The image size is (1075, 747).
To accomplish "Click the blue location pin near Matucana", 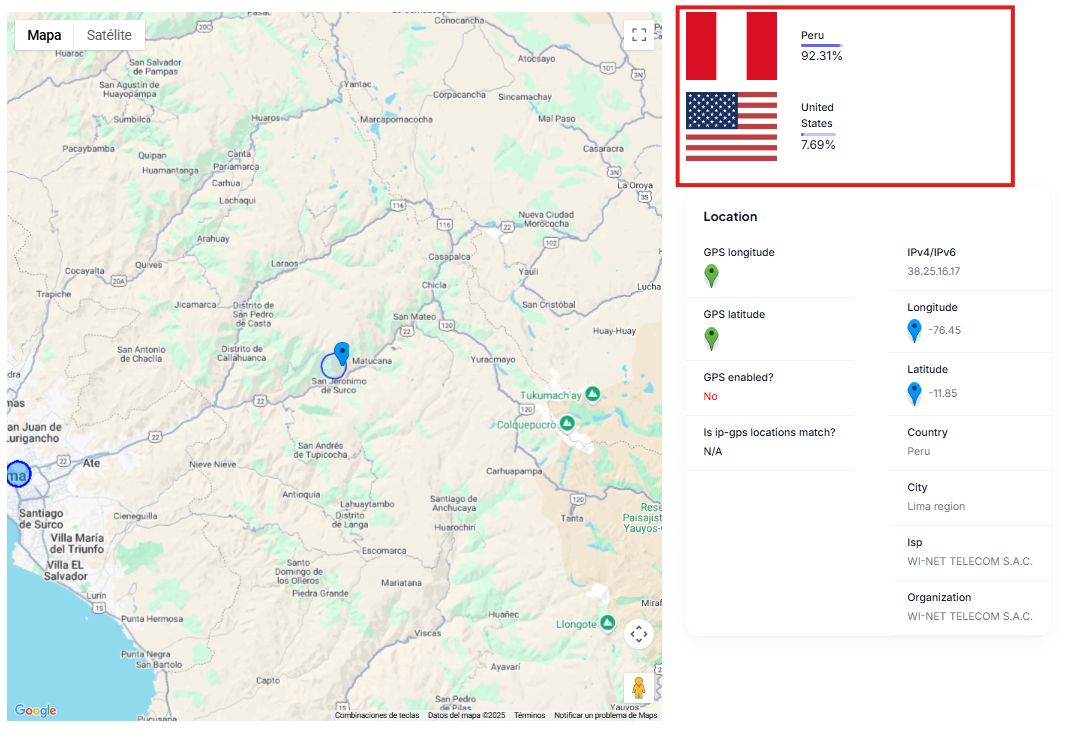I will click(341, 353).
